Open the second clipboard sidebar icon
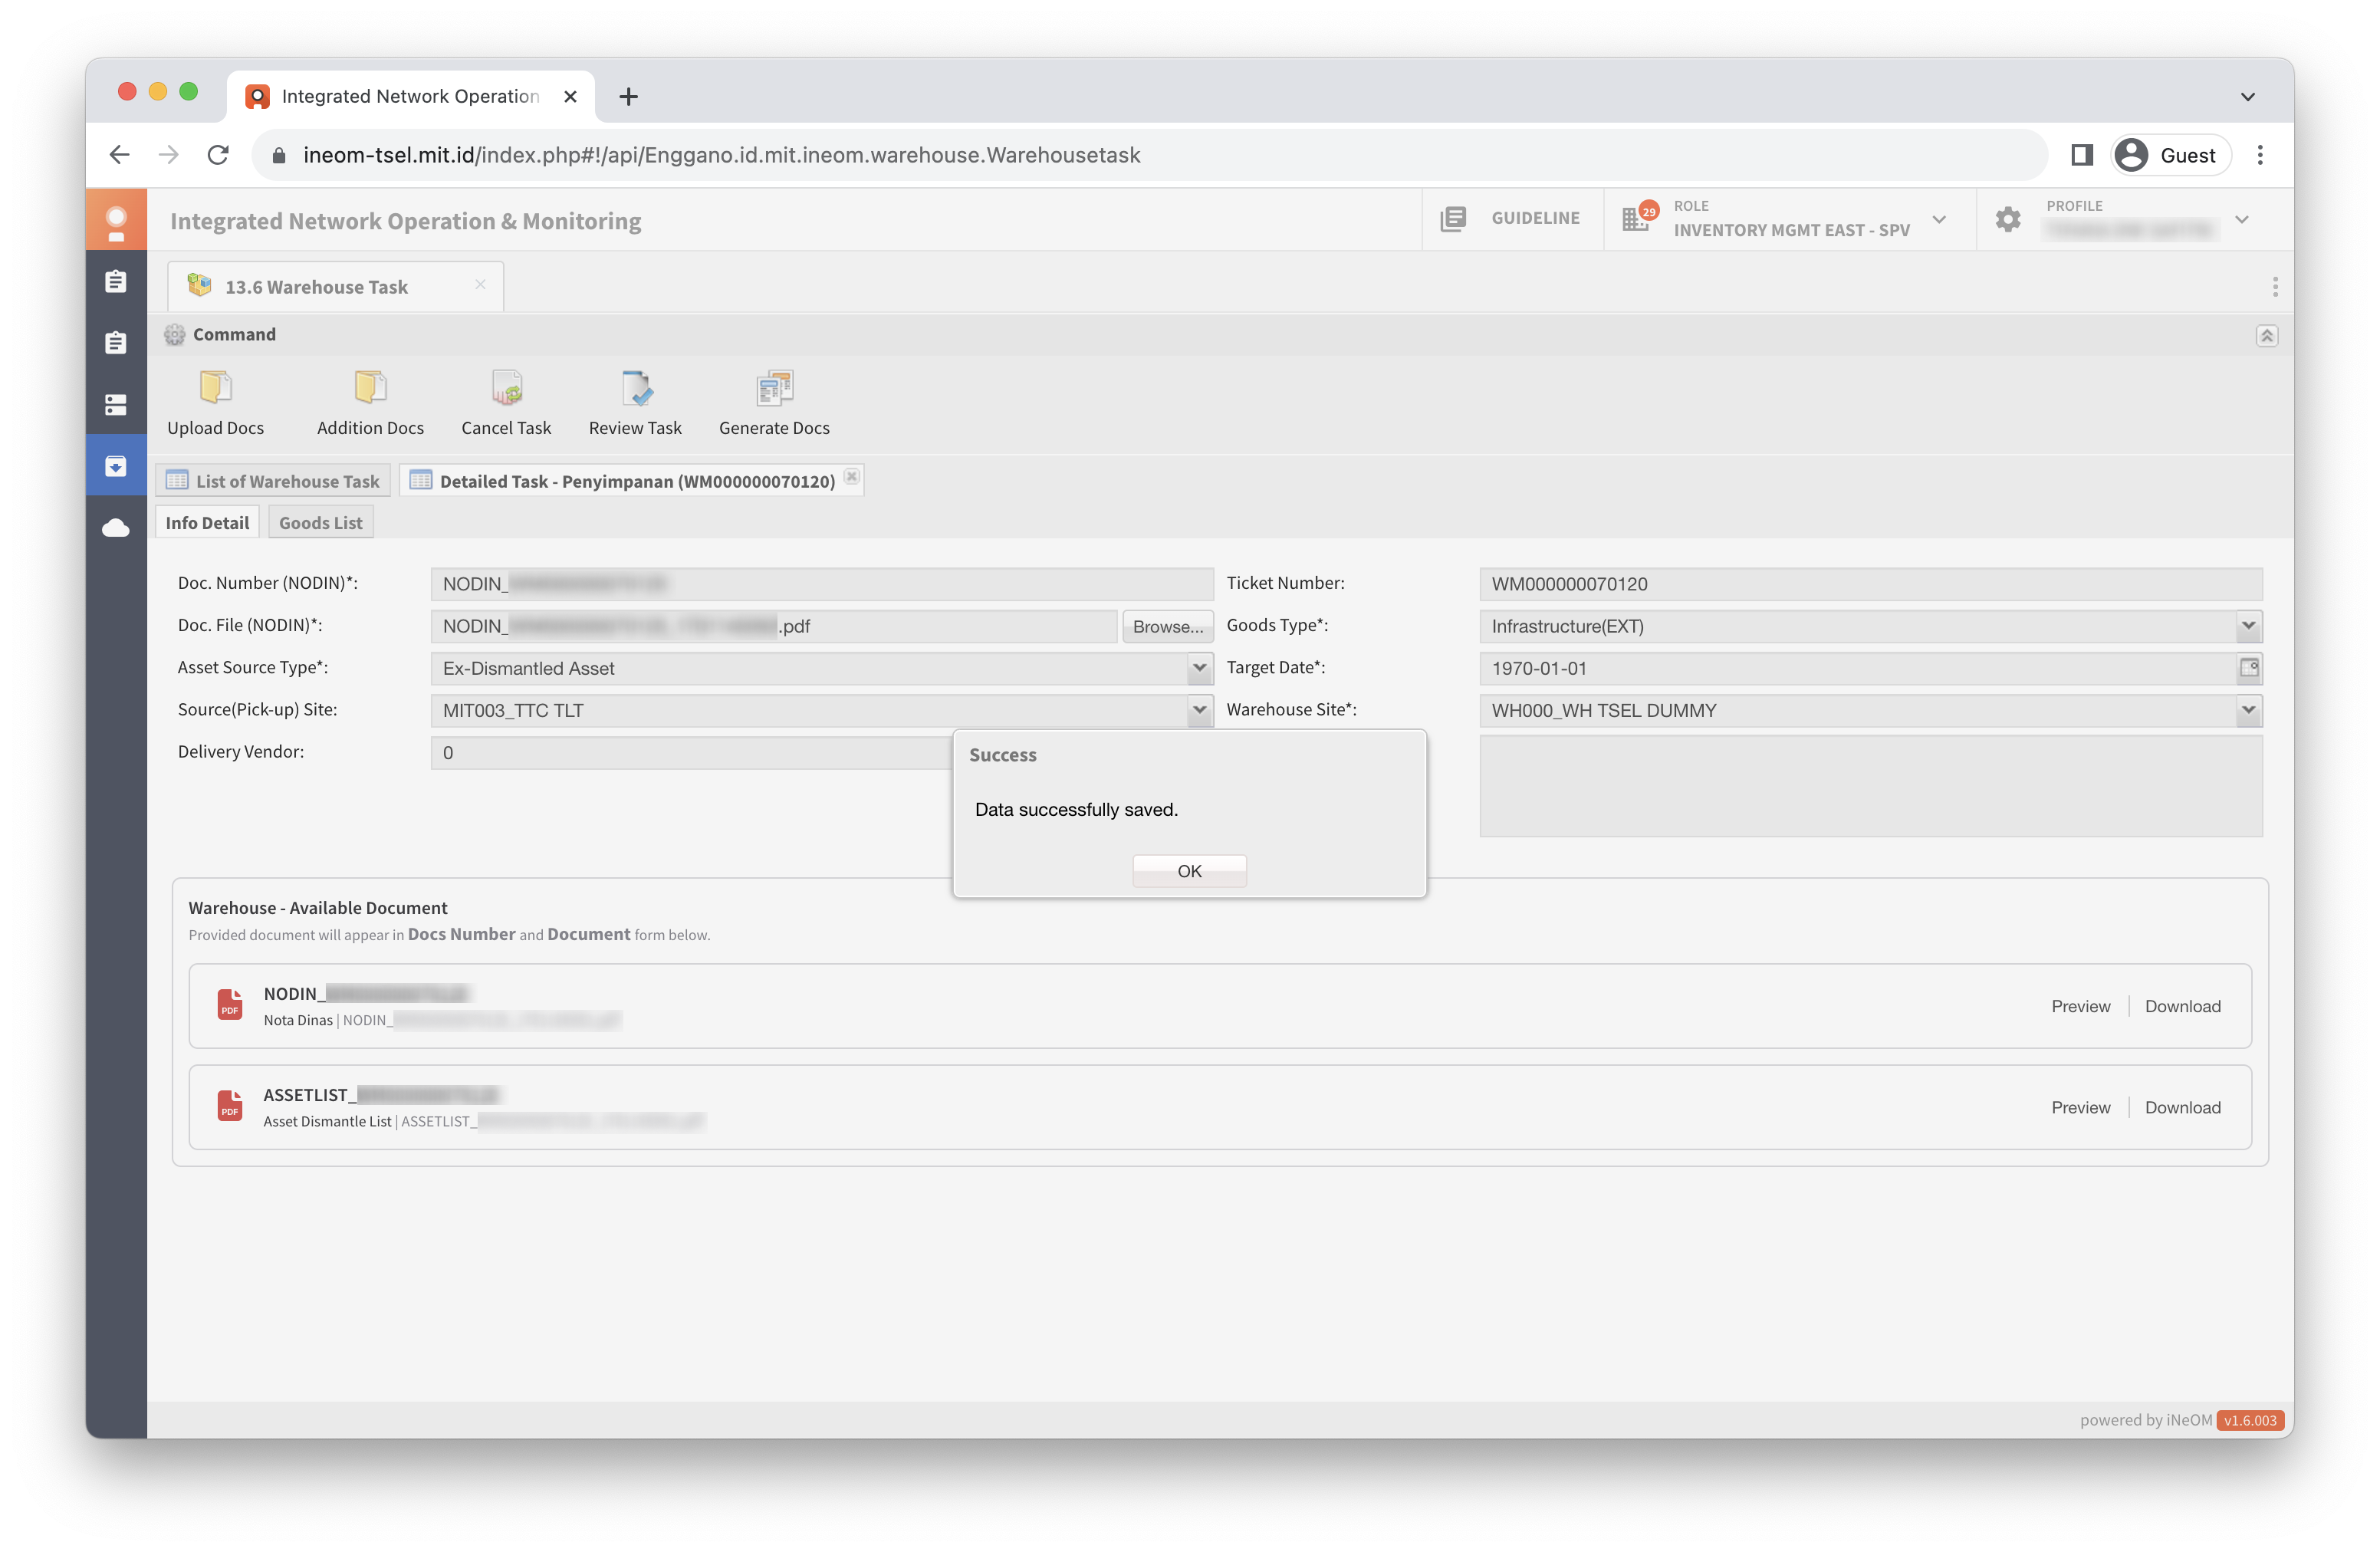Screen dimensions: 2380x1552 tap(116, 343)
